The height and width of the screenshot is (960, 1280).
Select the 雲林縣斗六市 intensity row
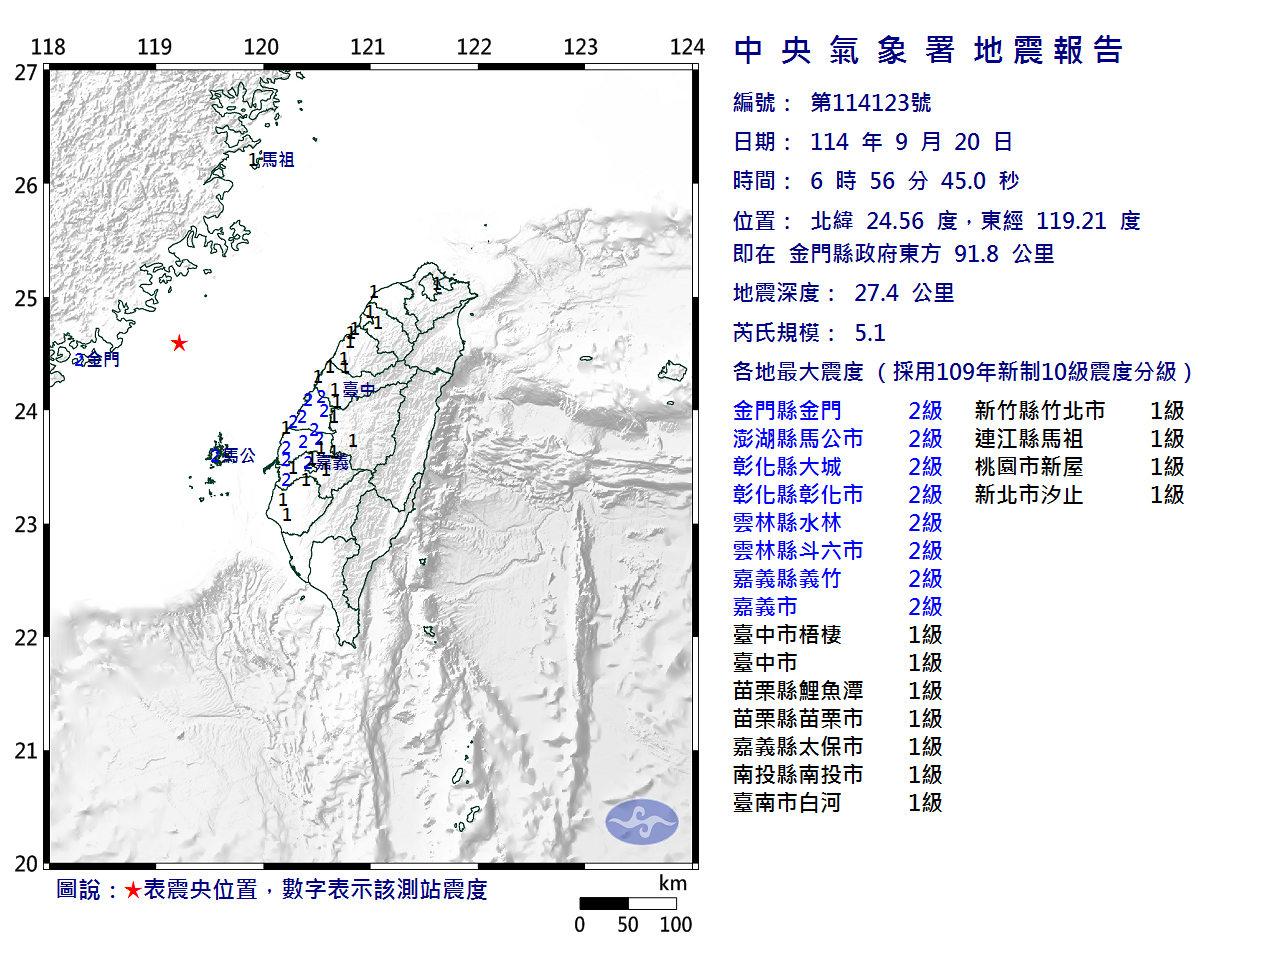pos(797,551)
